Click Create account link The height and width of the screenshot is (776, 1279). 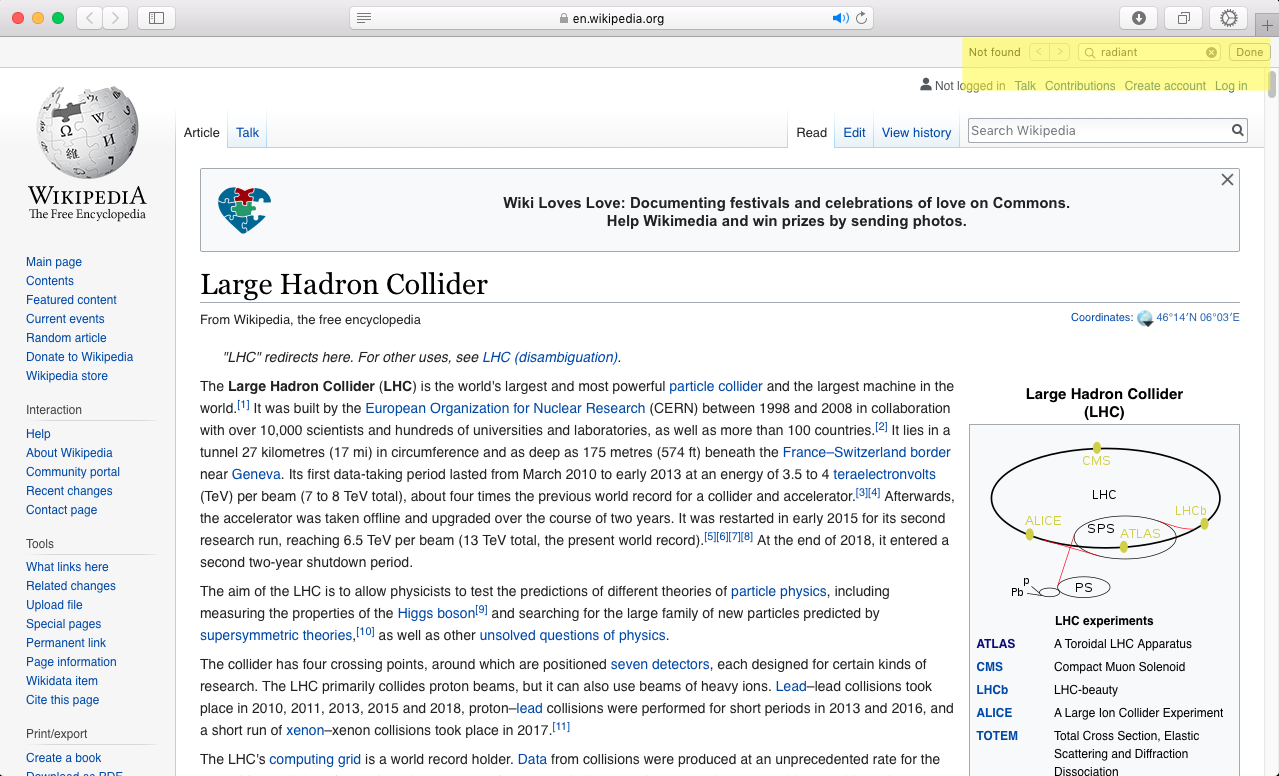(1165, 86)
